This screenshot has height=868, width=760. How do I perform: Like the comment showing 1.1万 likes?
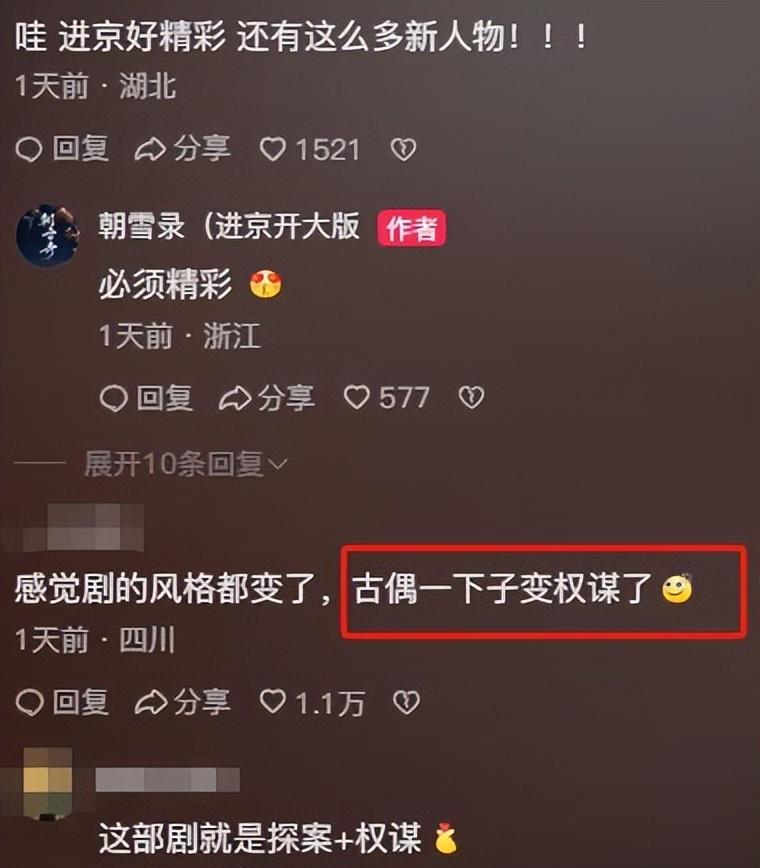point(312,702)
